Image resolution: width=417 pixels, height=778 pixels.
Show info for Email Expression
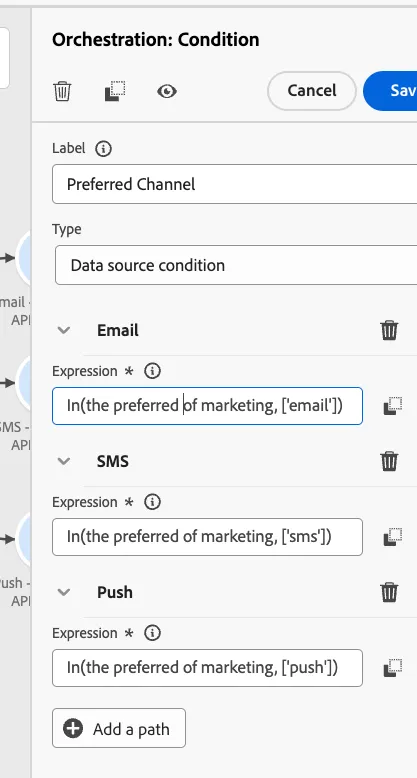click(x=152, y=371)
